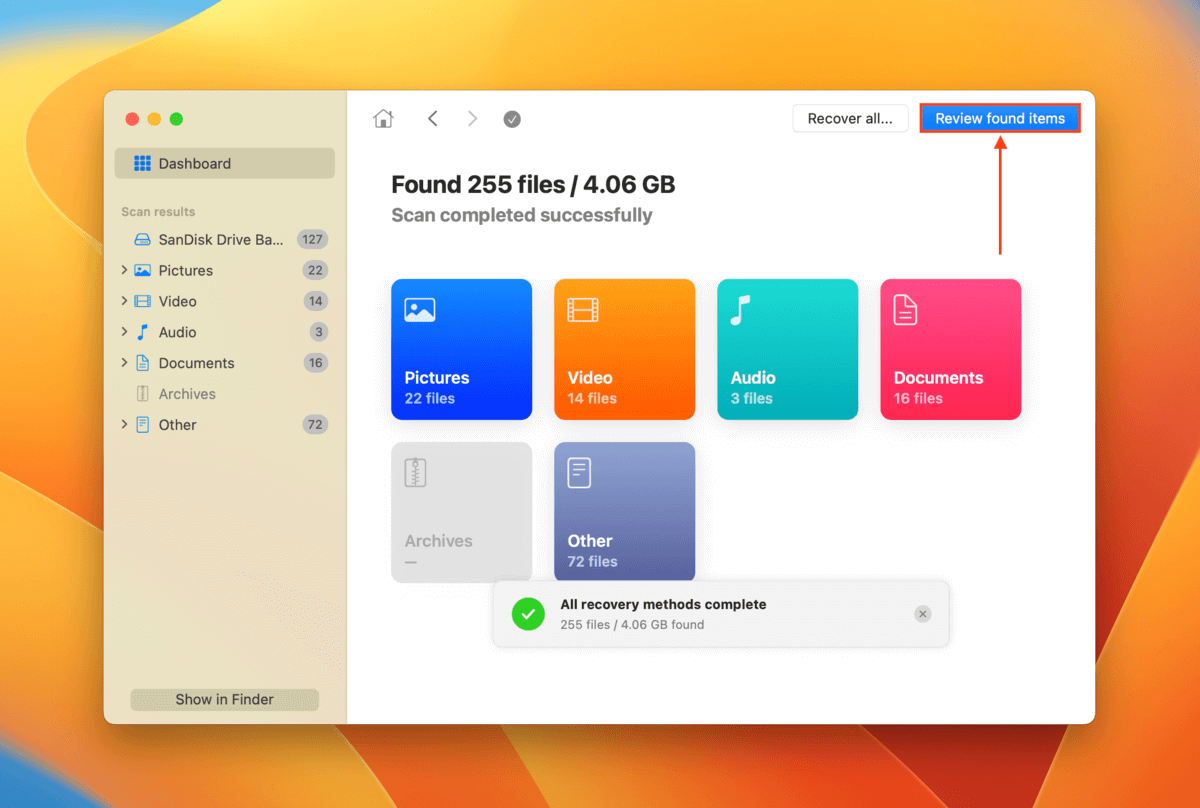1200x808 pixels.
Task: Select Documents in the sidebar
Action: point(225,363)
